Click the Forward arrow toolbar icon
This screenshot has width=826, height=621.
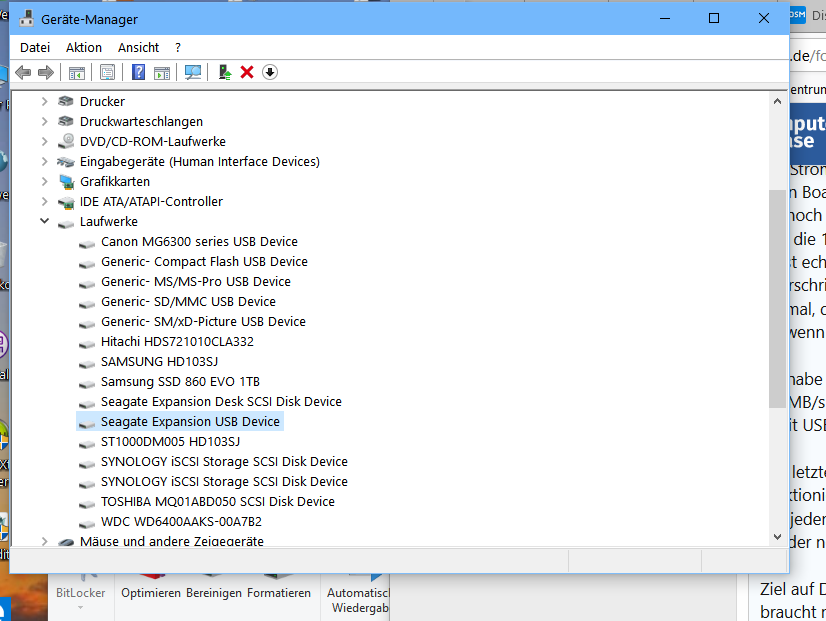click(x=46, y=72)
